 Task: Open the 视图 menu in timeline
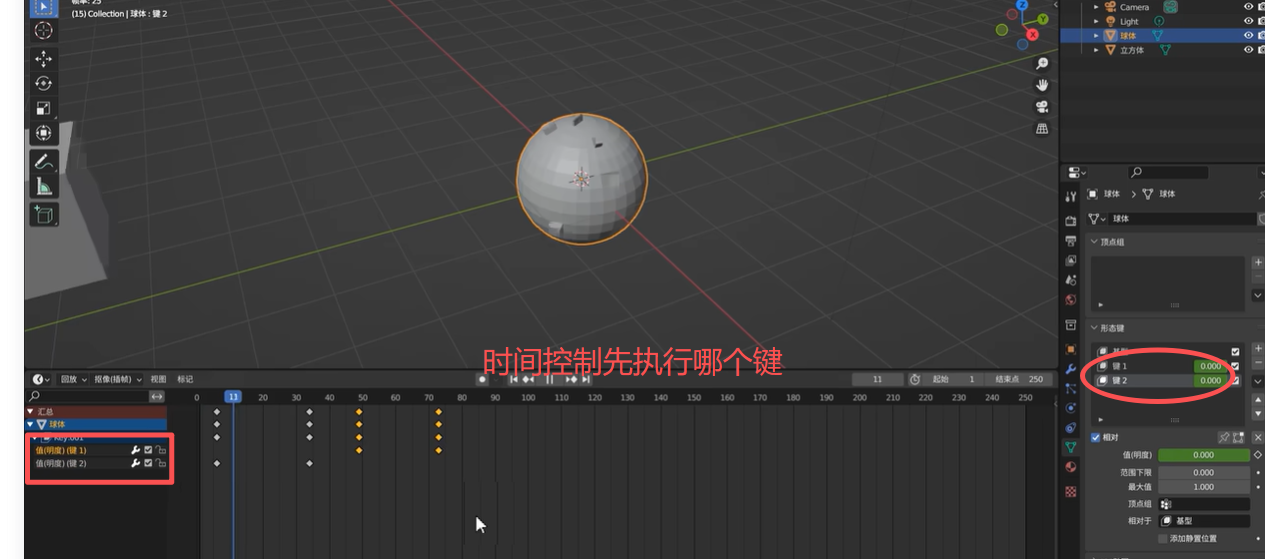[158, 379]
